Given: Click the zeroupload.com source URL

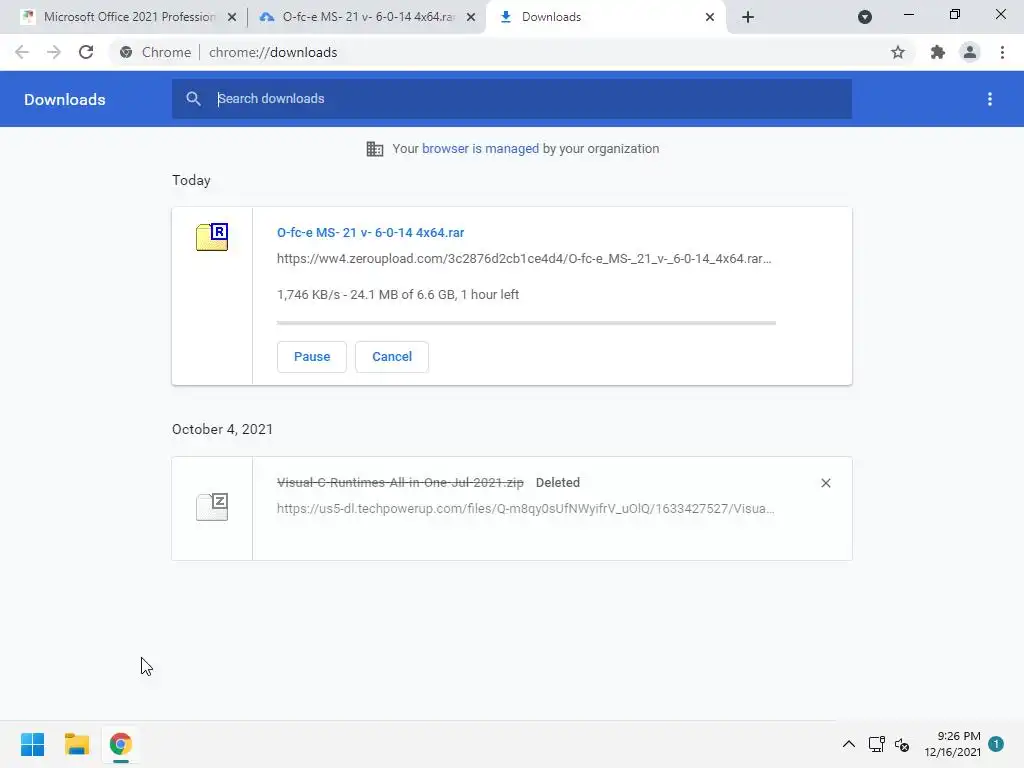Looking at the screenshot, I should click(524, 259).
